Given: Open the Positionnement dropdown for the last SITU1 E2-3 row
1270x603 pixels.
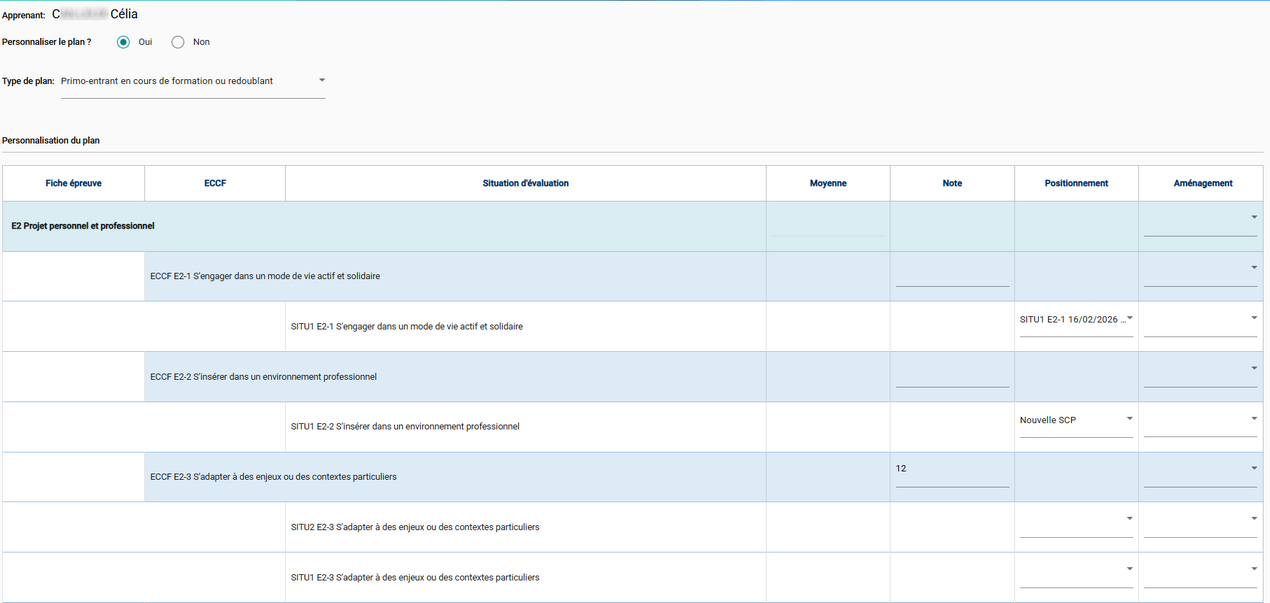Looking at the screenshot, I should [x=1128, y=568].
